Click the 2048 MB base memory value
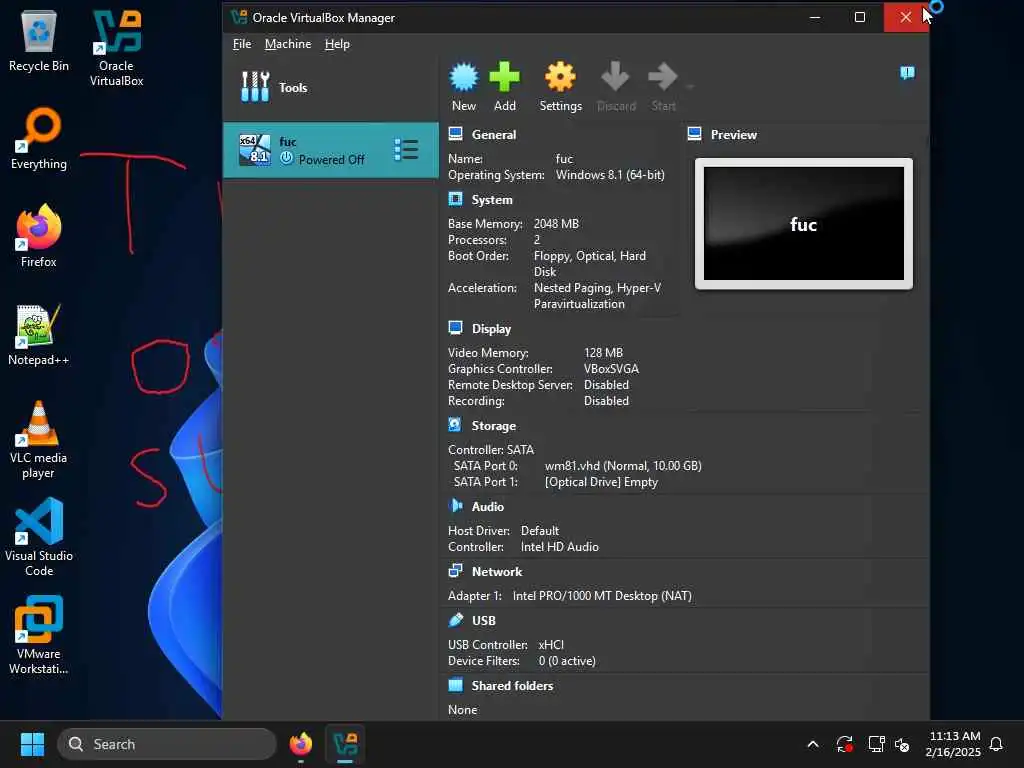This screenshot has width=1024, height=768. [556, 224]
